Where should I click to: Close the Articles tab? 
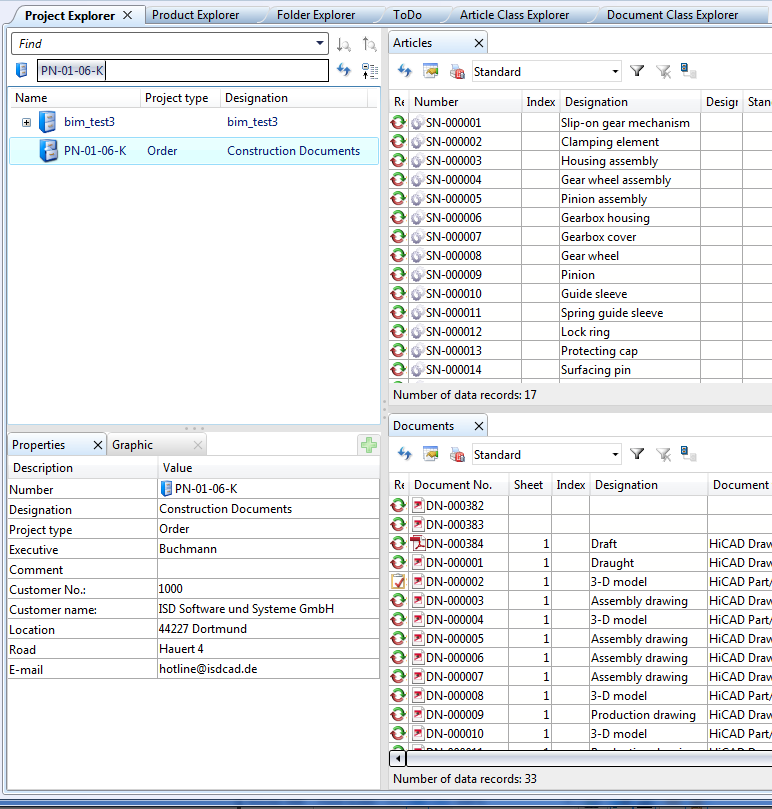pyautogui.click(x=478, y=43)
